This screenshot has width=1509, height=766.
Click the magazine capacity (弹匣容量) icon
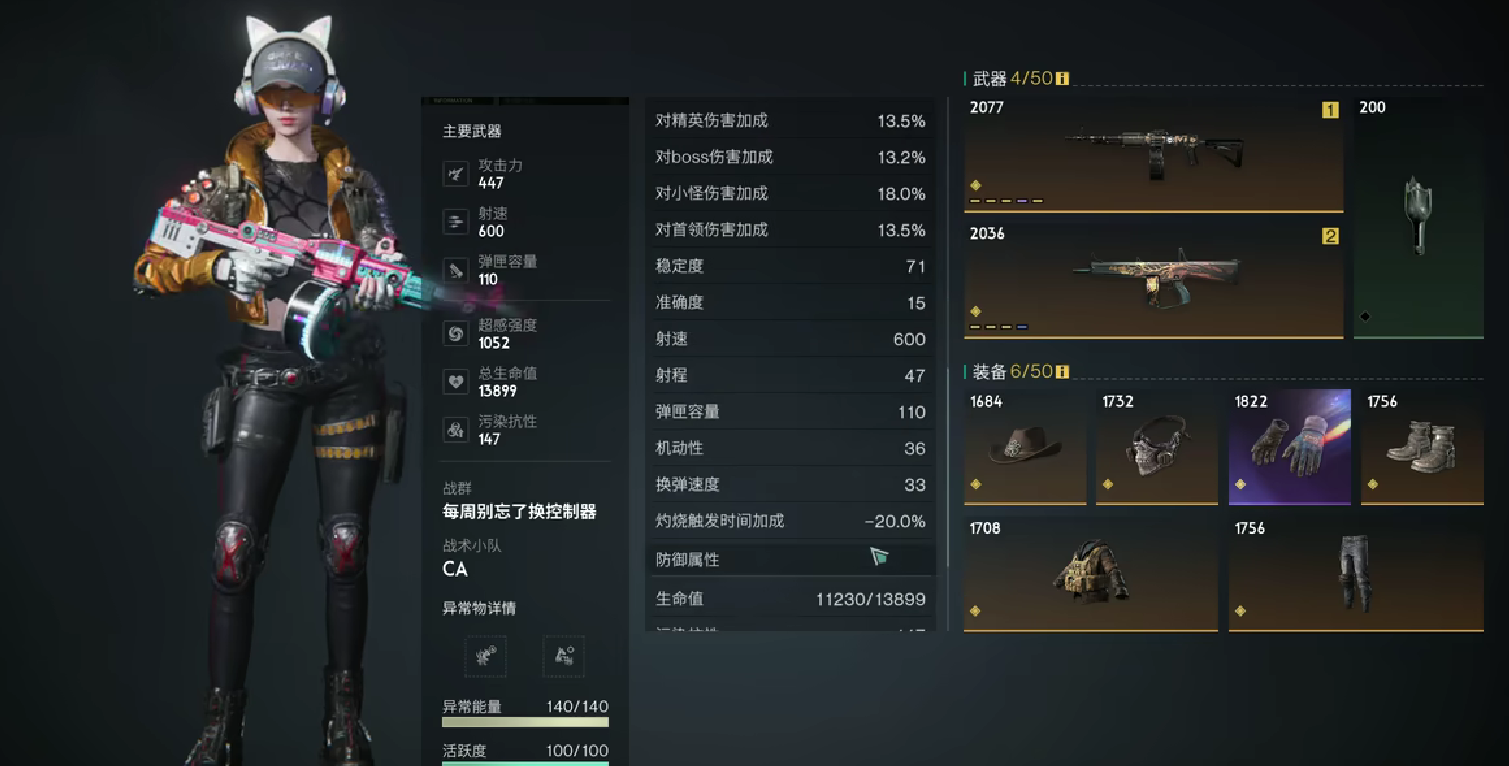[456, 270]
